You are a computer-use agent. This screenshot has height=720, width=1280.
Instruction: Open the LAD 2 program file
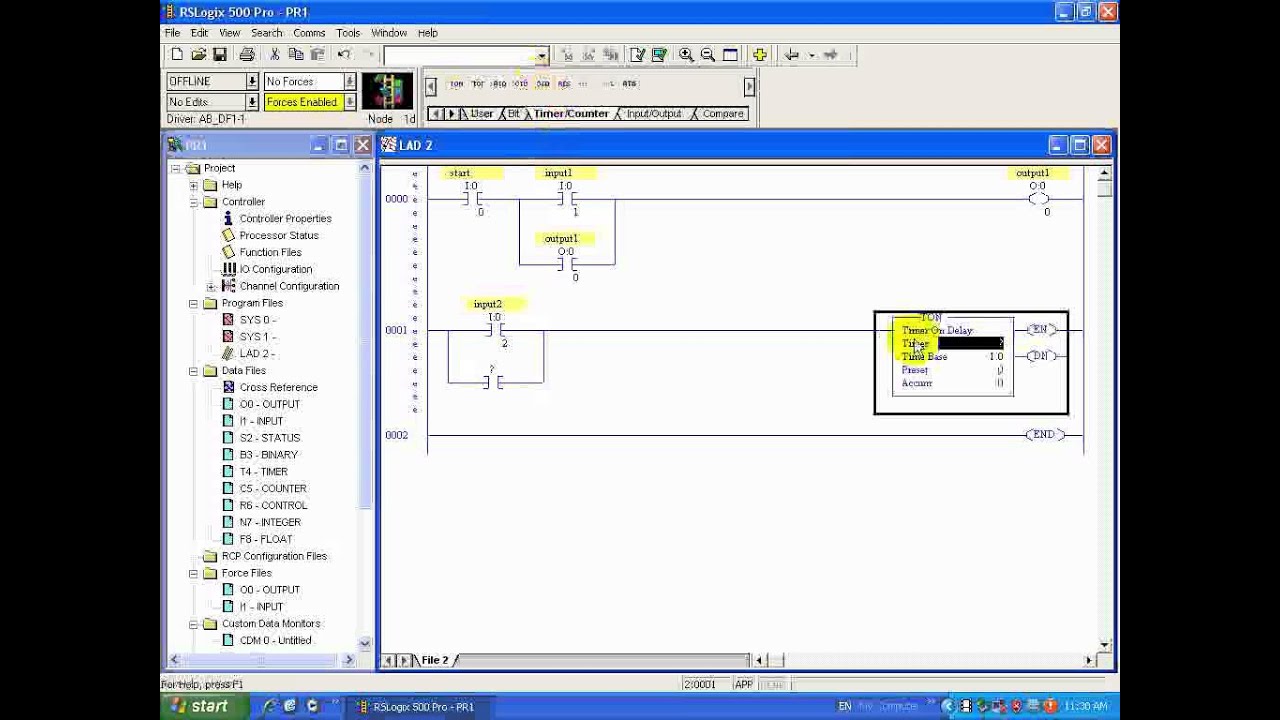(x=256, y=353)
